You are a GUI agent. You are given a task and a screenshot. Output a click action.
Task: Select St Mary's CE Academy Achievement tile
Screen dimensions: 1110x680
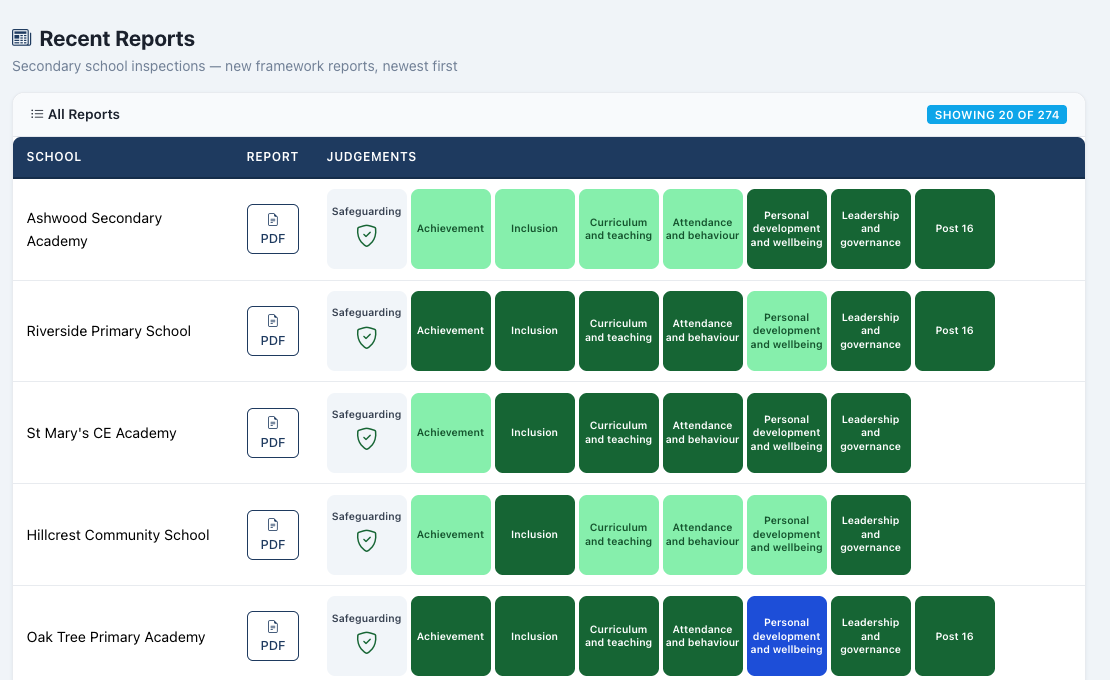click(451, 432)
